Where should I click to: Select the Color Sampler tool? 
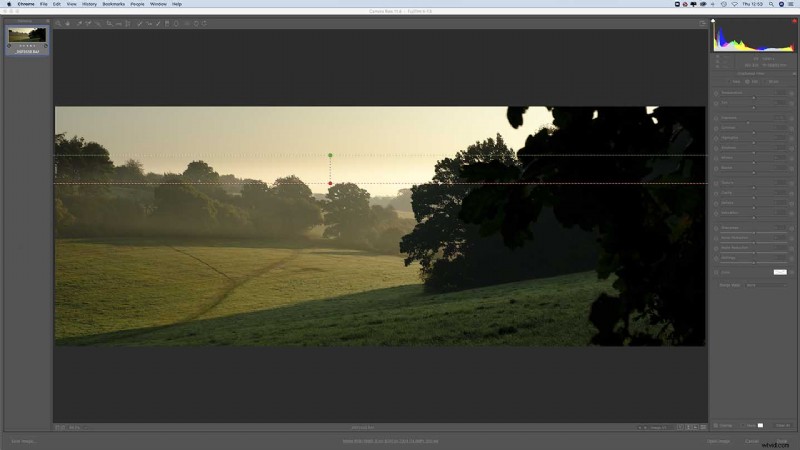(x=88, y=23)
